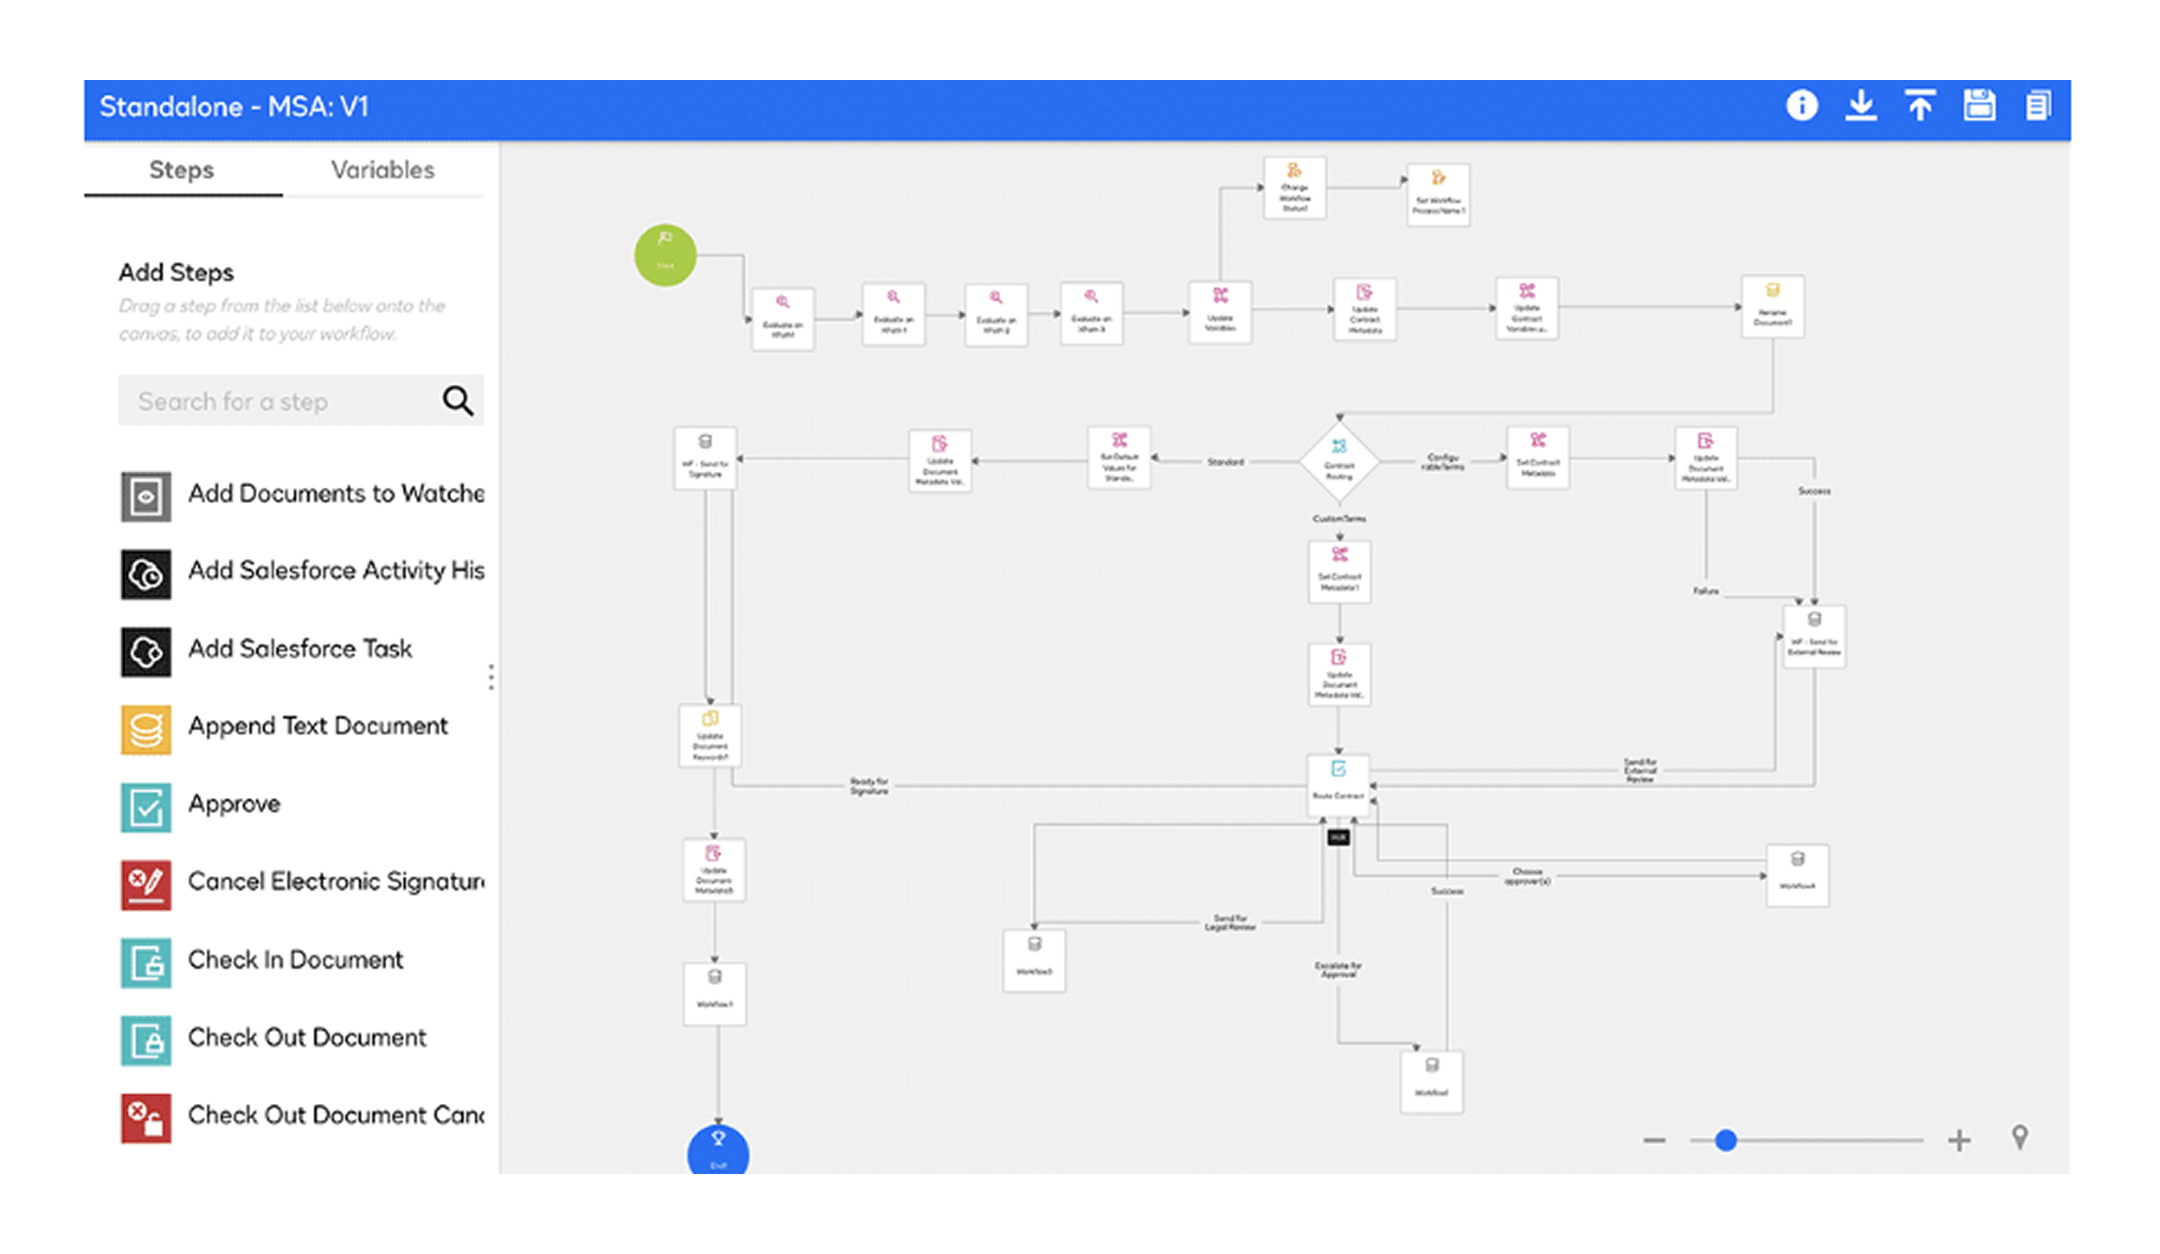Select Cancel Electronic Signature step icon
Viewport: 2160px width, 1254px height.
click(x=146, y=884)
